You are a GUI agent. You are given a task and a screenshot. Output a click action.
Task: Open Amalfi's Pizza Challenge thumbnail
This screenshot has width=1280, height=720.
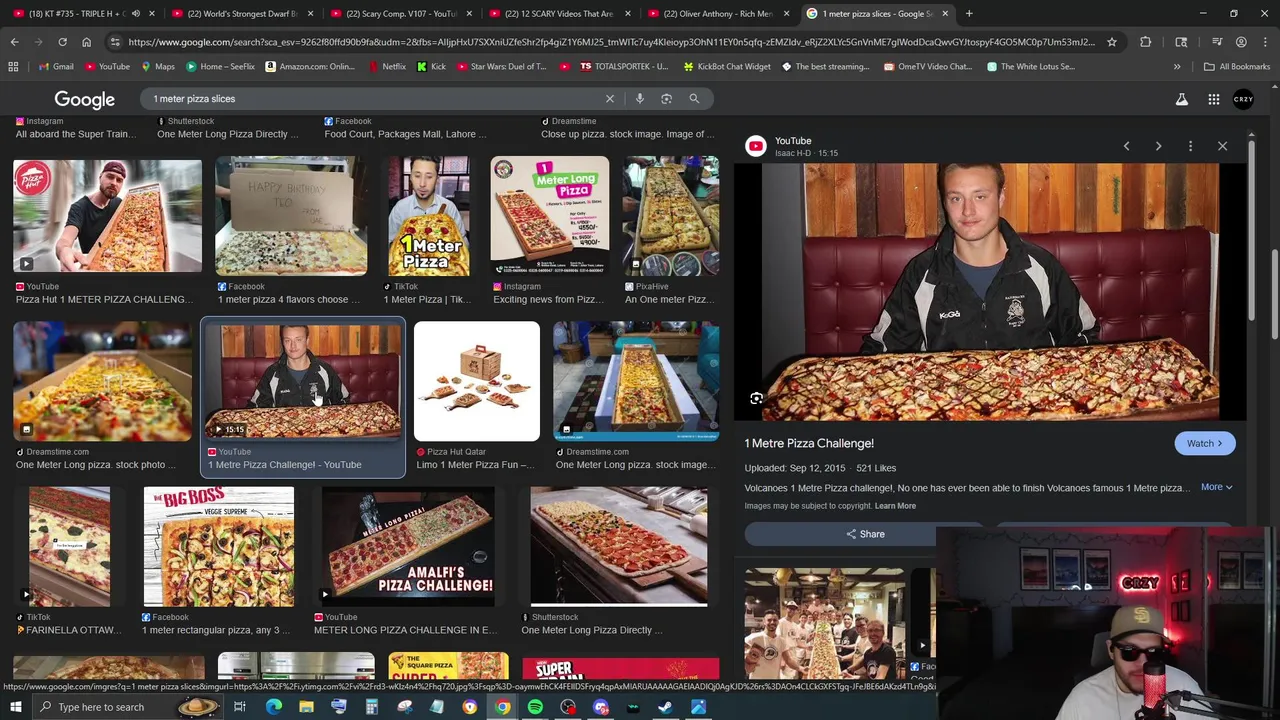point(408,547)
